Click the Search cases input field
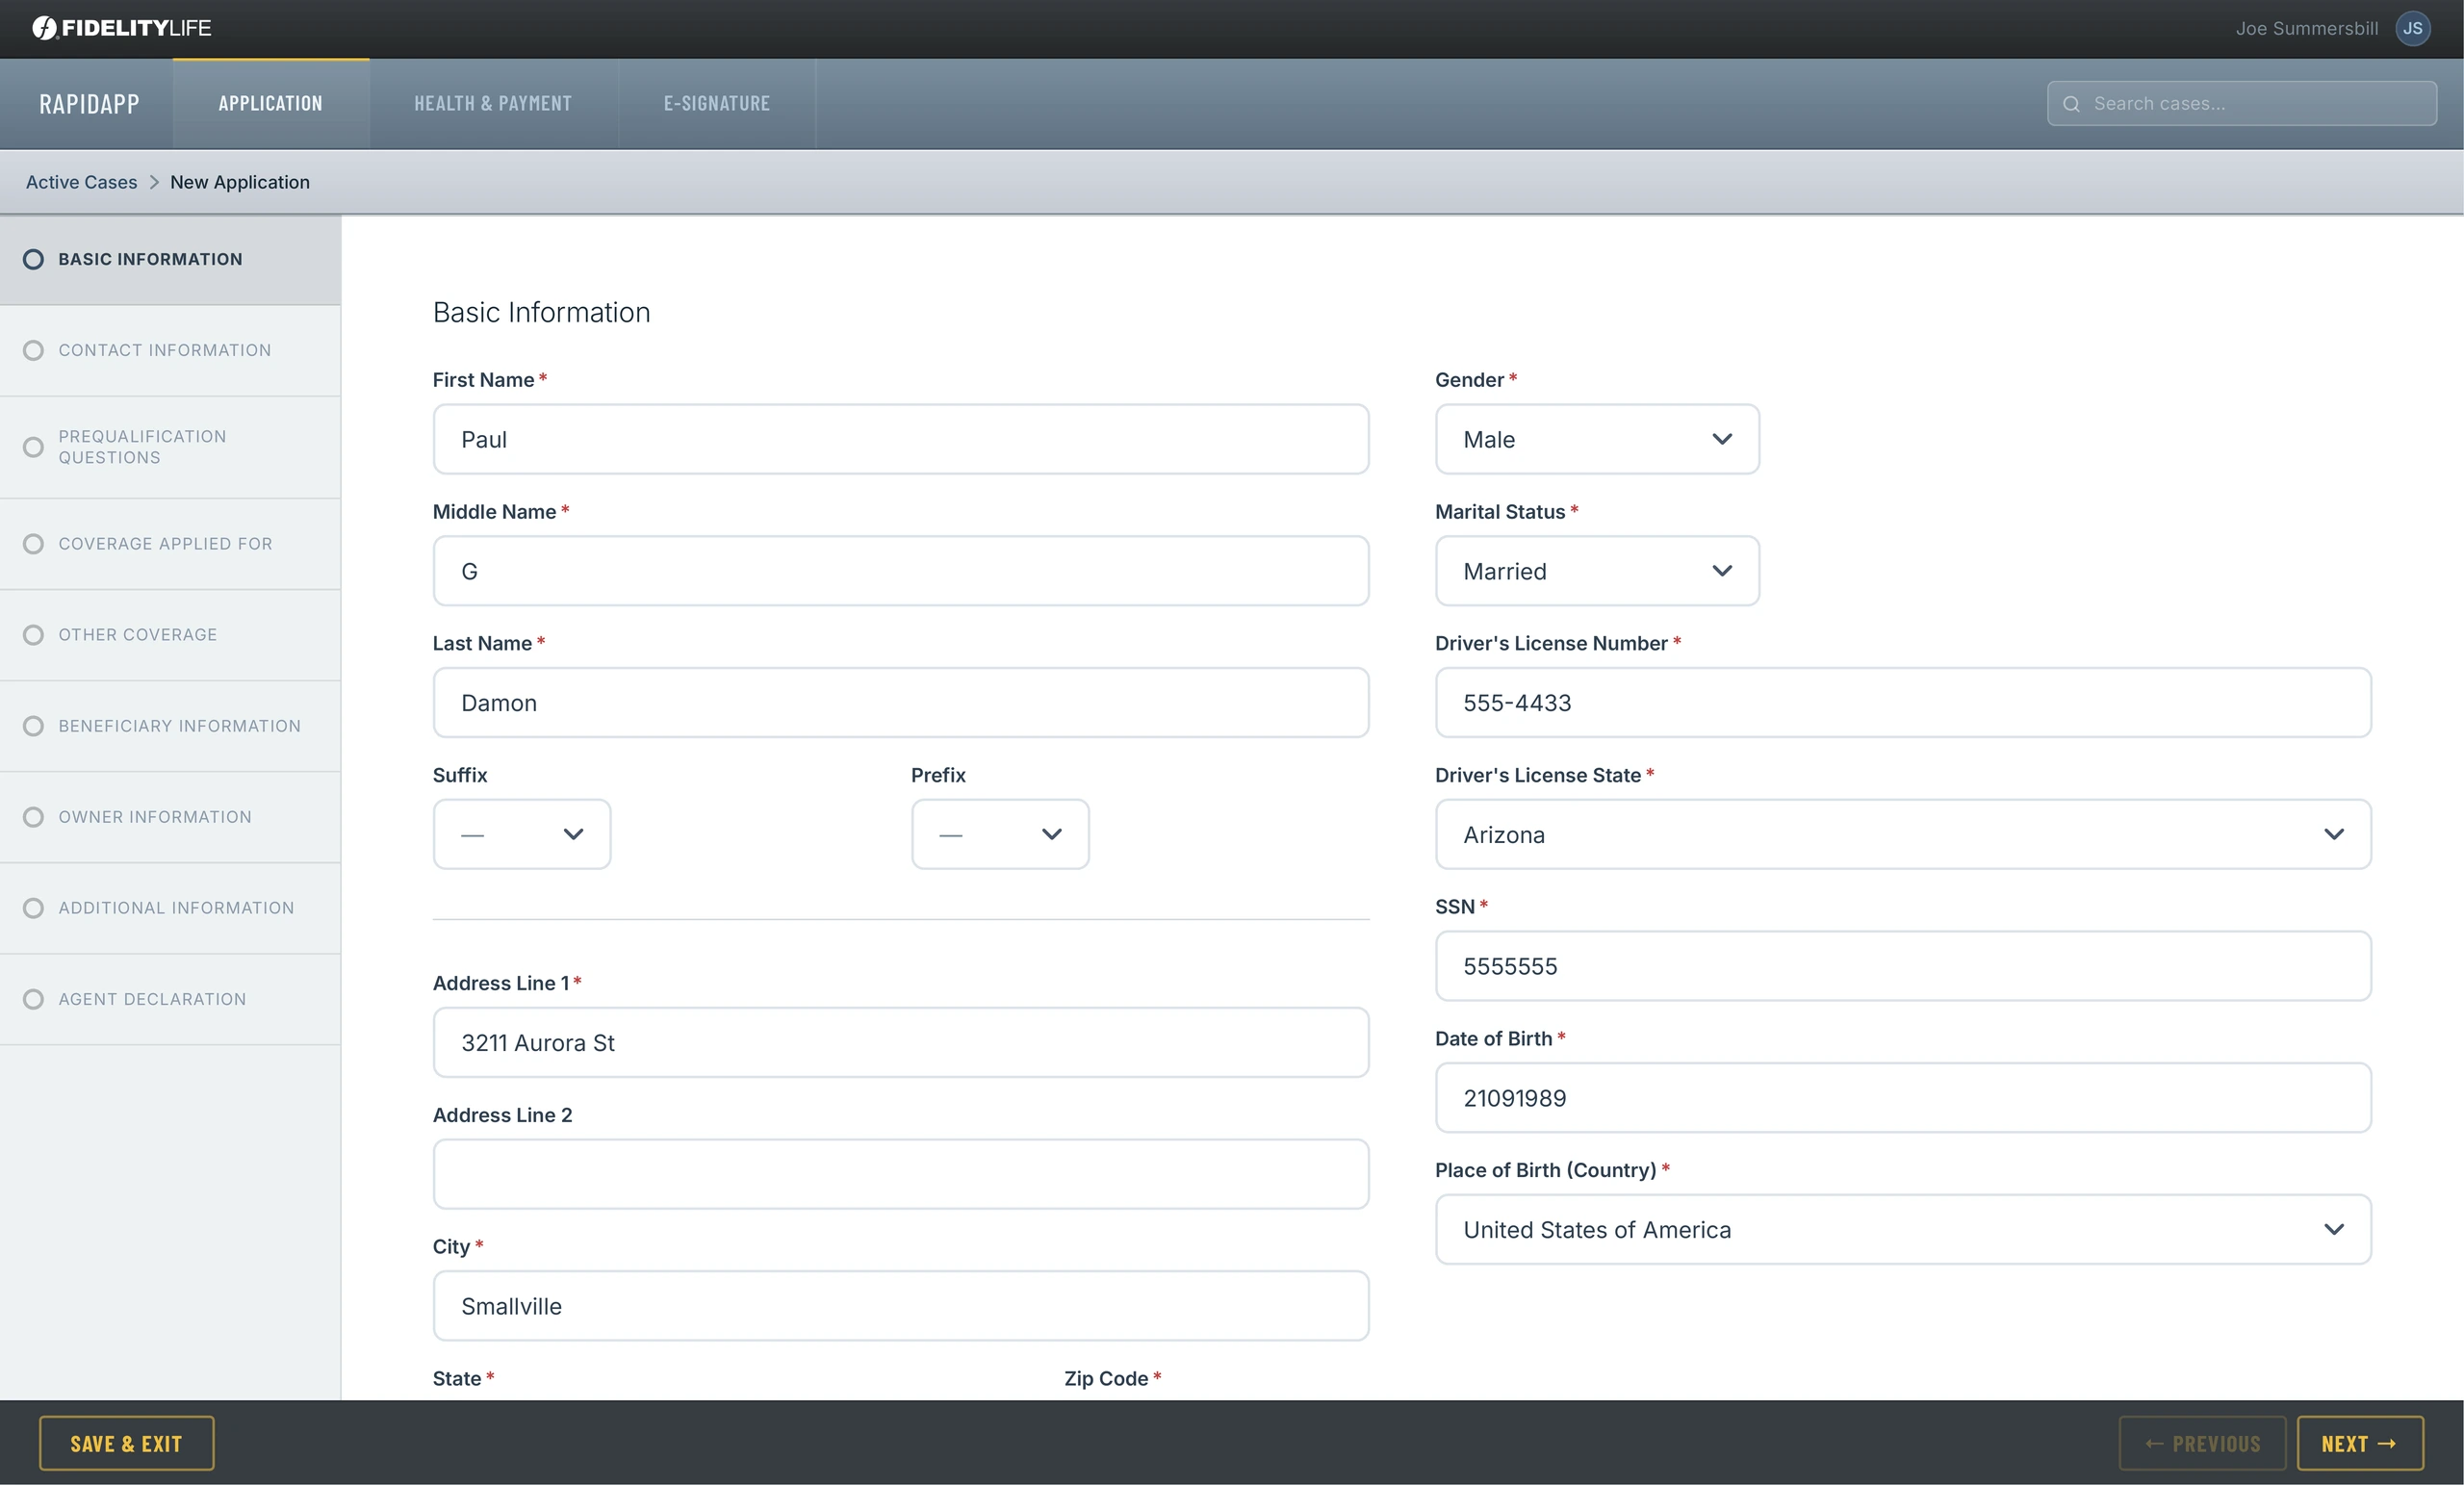This screenshot has height=1485, width=2464. coord(2242,104)
